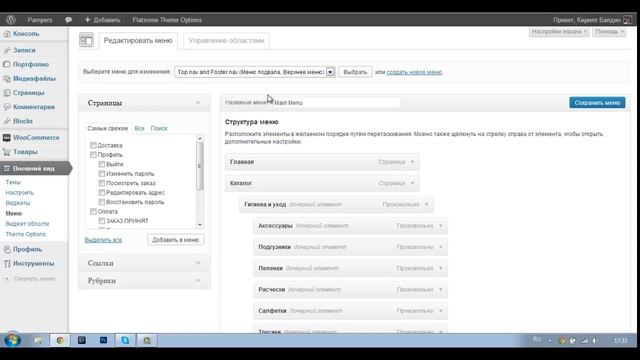The width and height of the screenshot is (640, 360).
Task: Click the Blocks sidebar icon
Action: pos(7,121)
